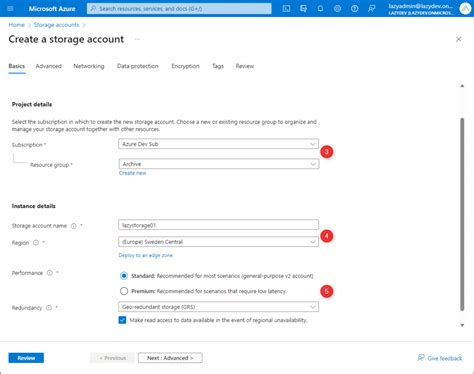Viewport: 474px width, 374px height.
Task: Switch to the Basics tab
Action: [x=17, y=66]
